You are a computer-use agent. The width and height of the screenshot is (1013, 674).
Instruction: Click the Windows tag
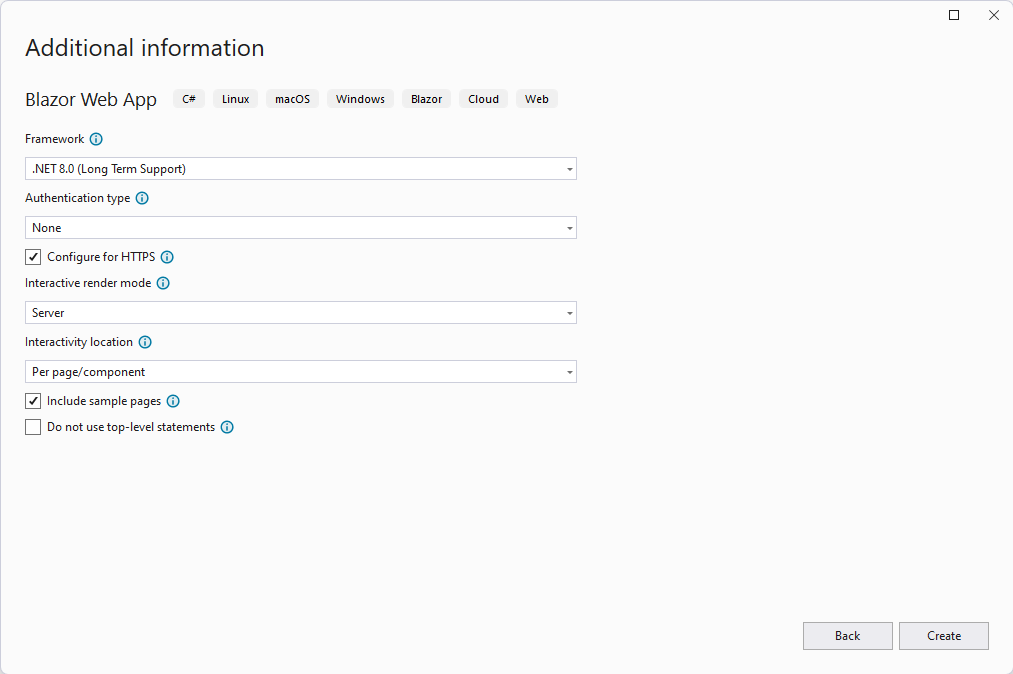[360, 99]
